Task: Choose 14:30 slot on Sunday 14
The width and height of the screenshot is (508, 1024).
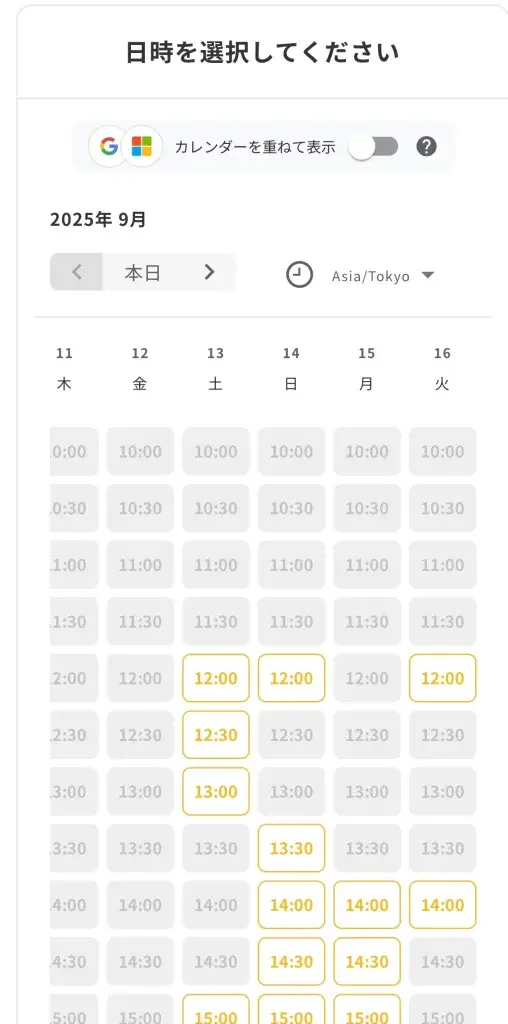Action: tap(291, 962)
